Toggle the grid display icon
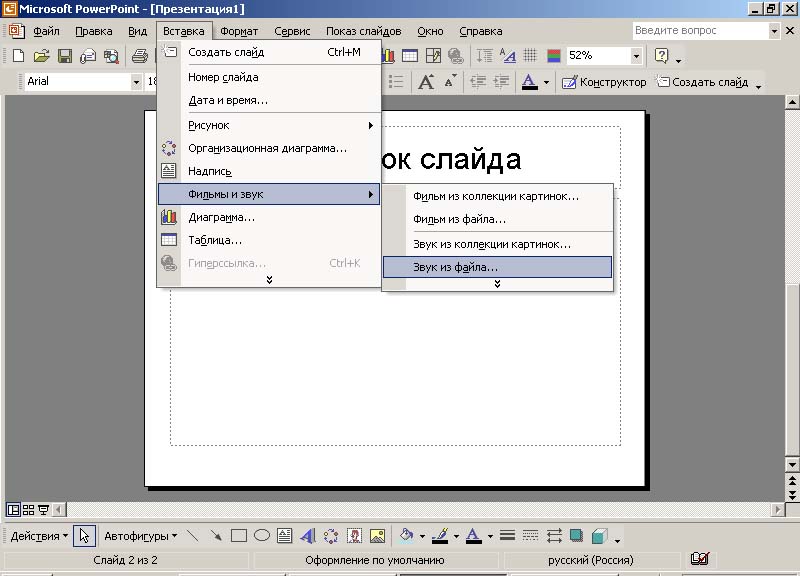Screen dimensions: 800x576 (531, 56)
